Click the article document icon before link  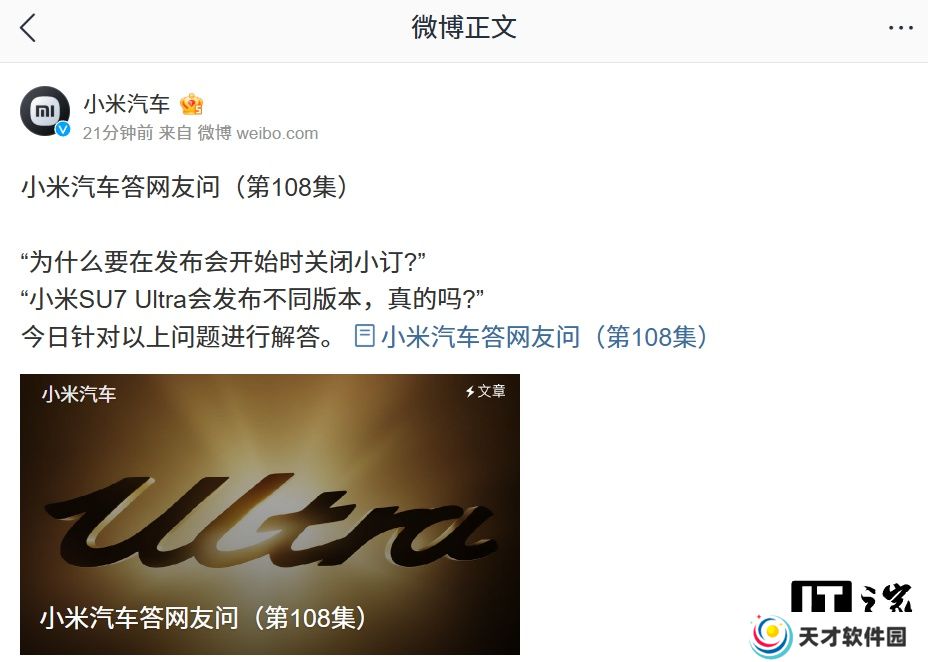tap(364, 336)
